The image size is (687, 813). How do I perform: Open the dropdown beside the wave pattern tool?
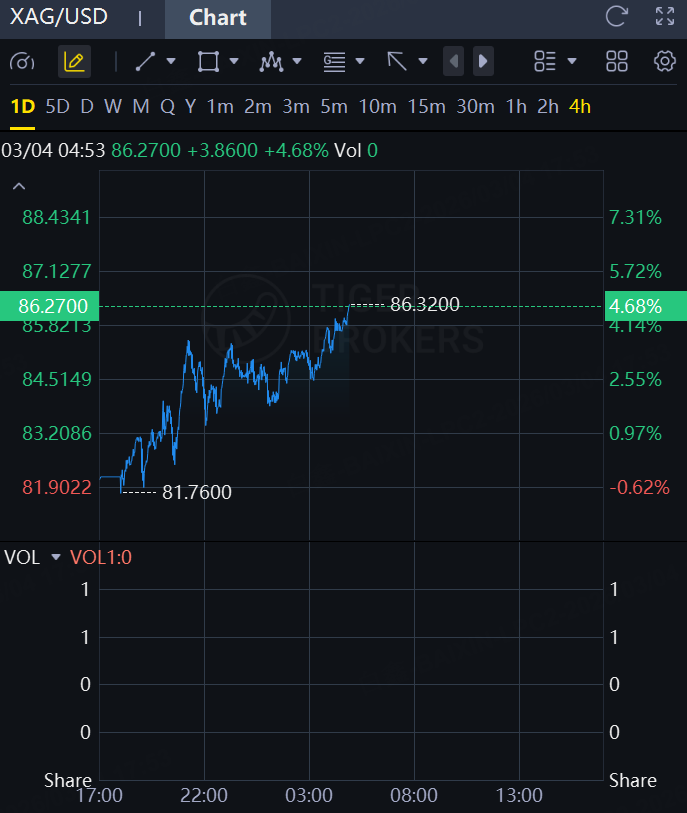click(x=297, y=62)
